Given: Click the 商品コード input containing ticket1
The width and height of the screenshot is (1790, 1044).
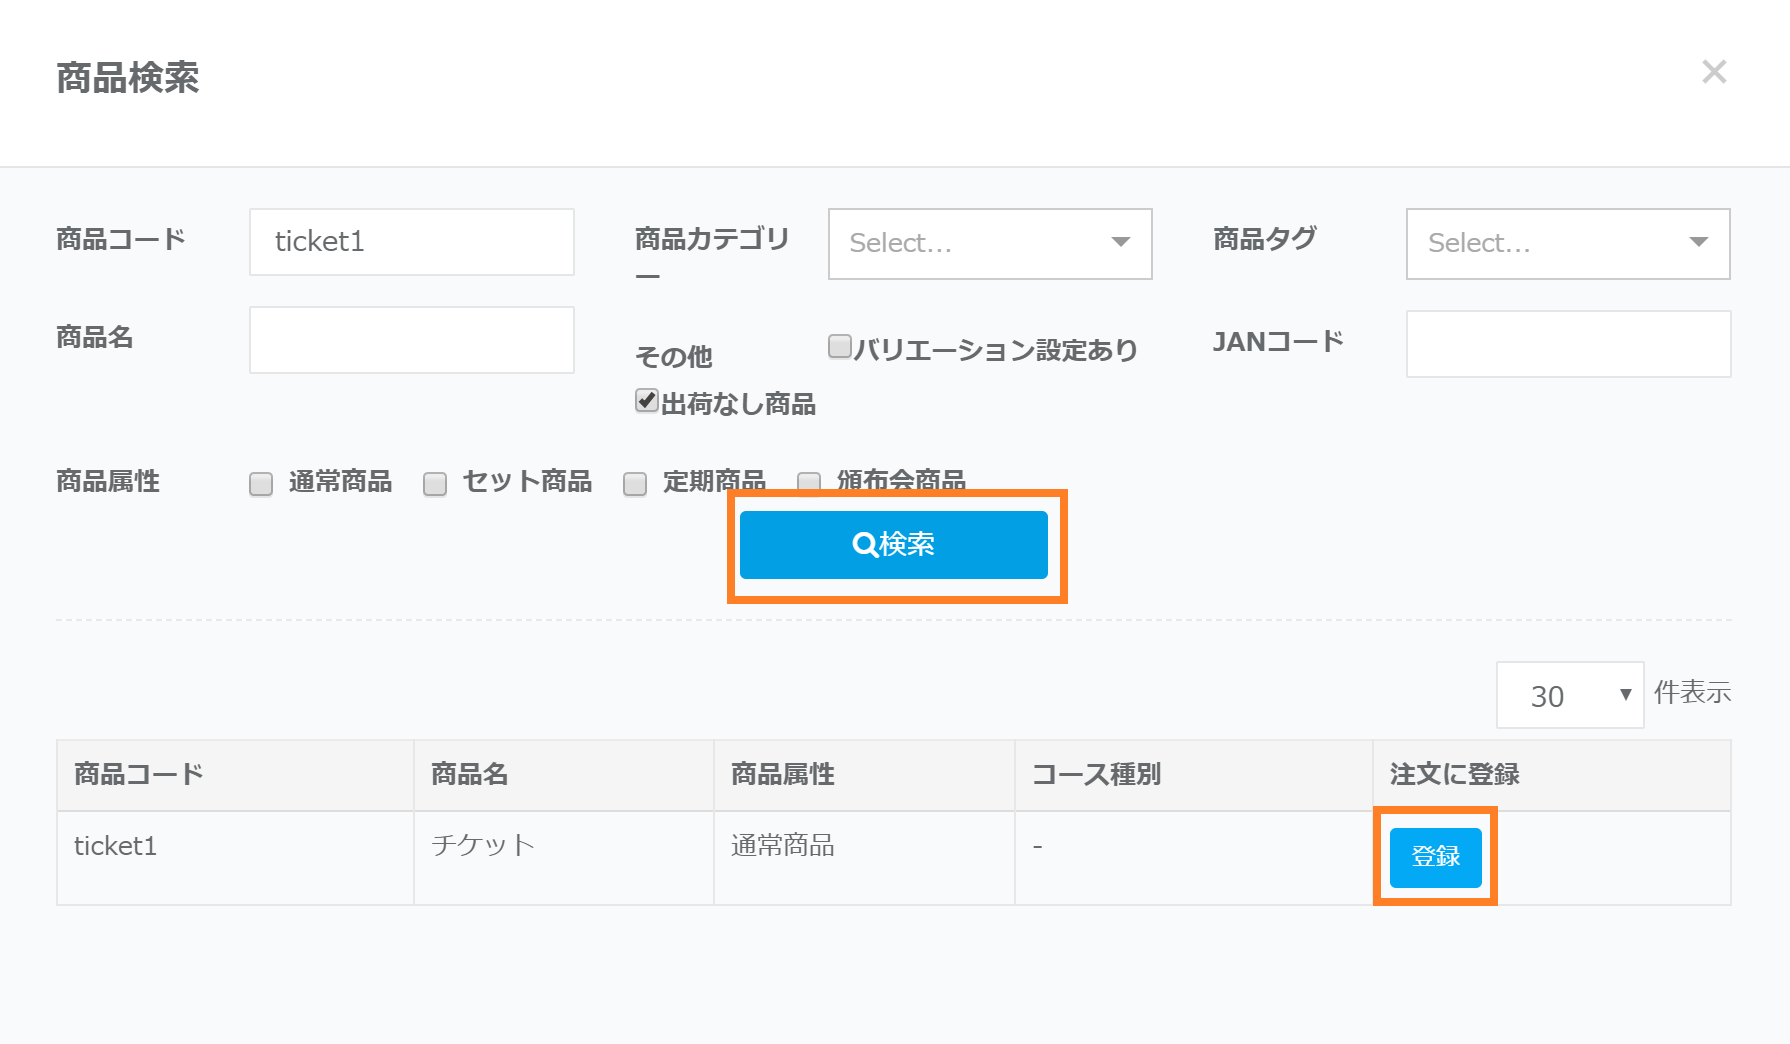Looking at the screenshot, I should click(x=411, y=242).
